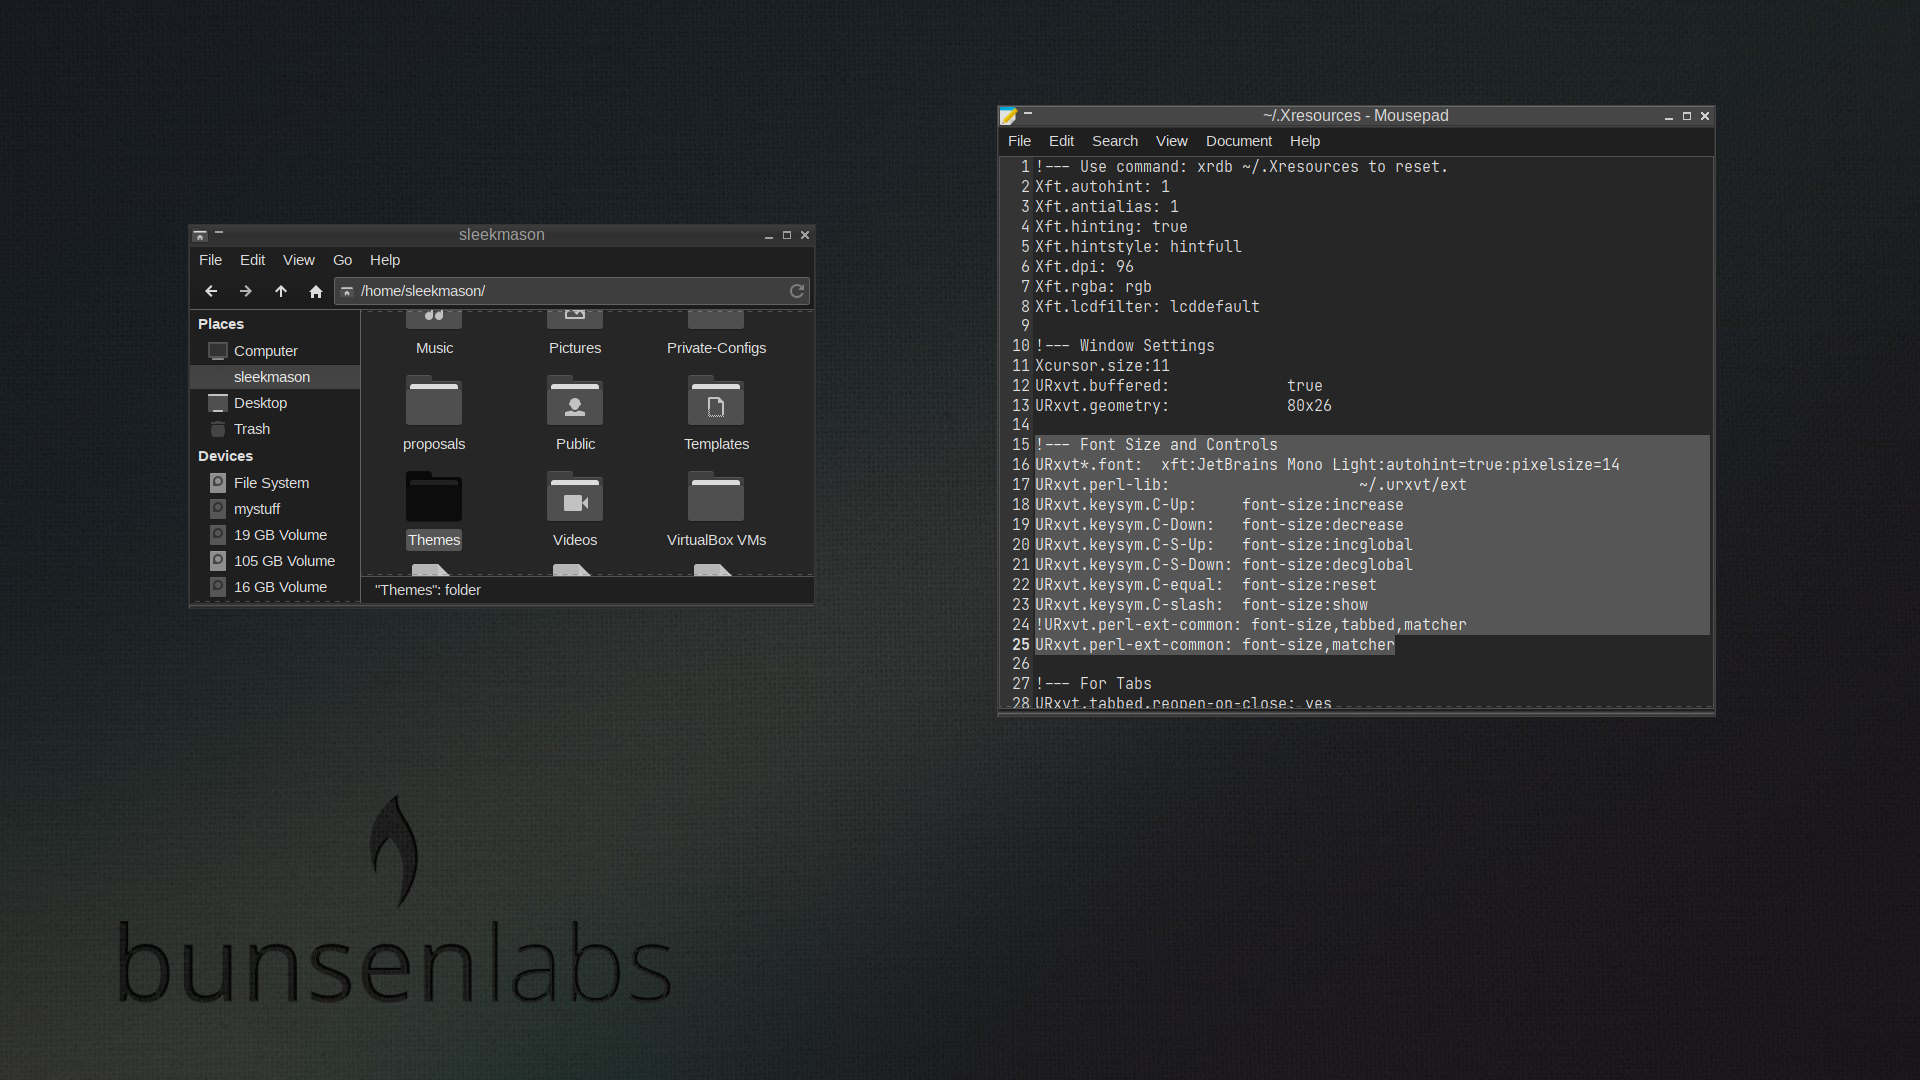Open file manager Help menu
This screenshot has height=1080, width=1920.
point(385,260)
